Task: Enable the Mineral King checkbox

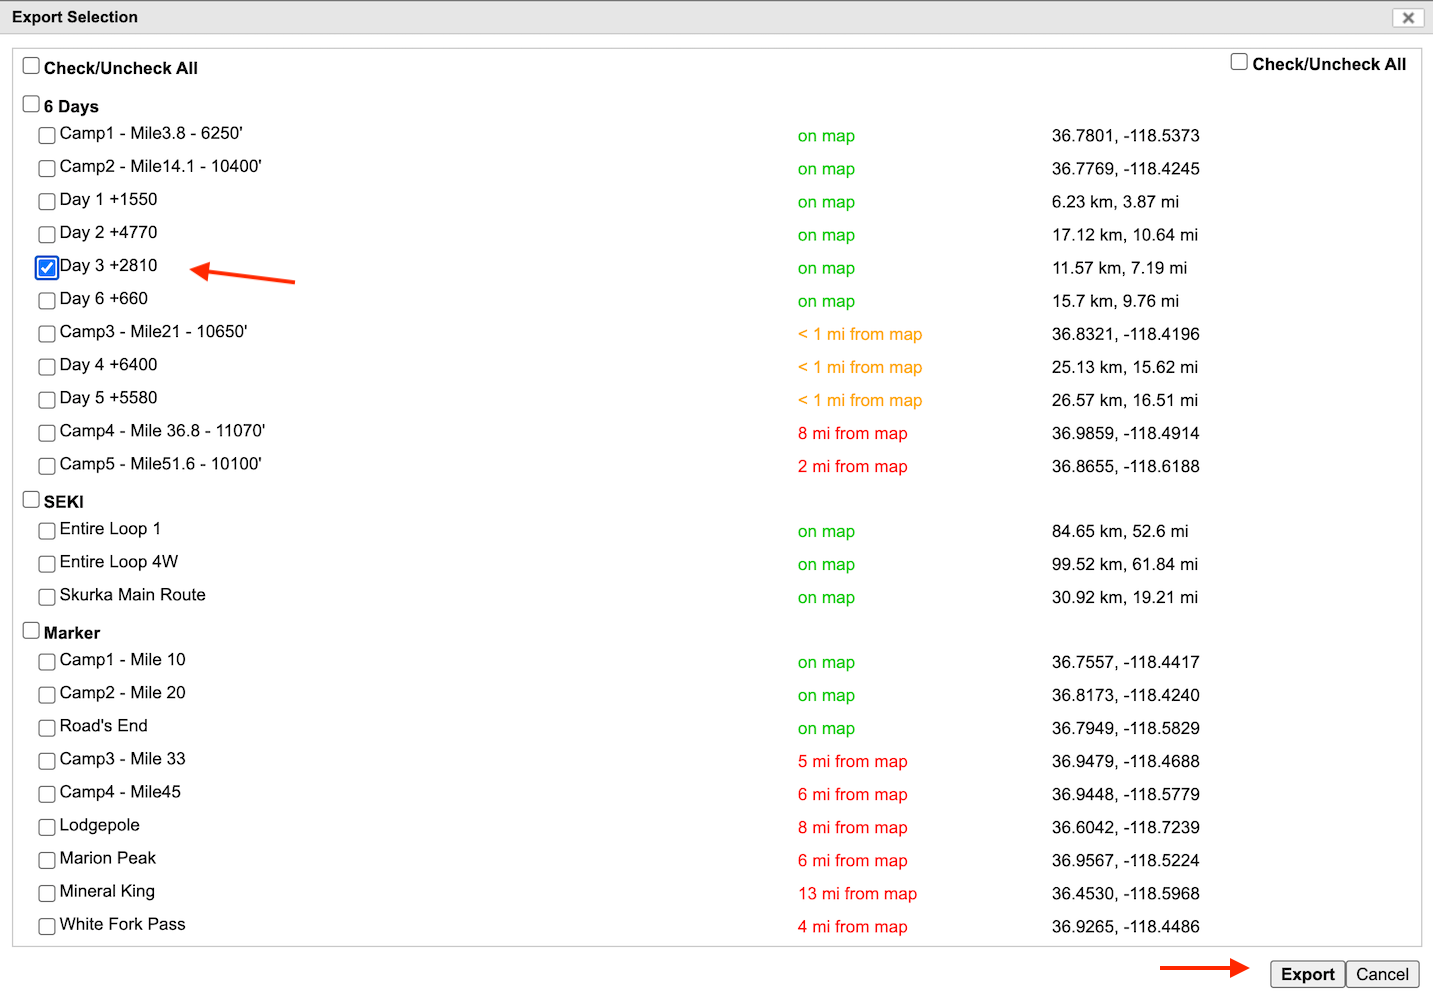Action: [x=46, y=893]
